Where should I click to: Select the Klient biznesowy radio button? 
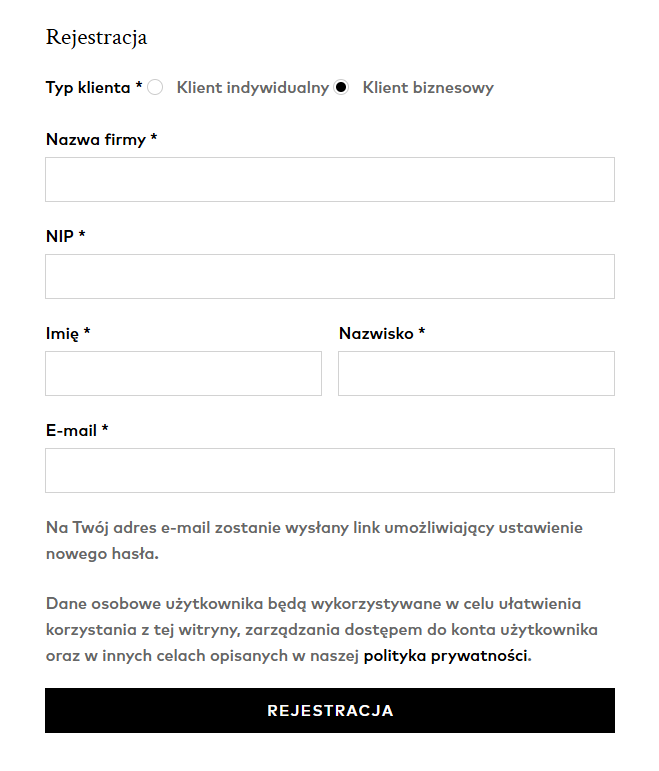[x=341, y=87]
